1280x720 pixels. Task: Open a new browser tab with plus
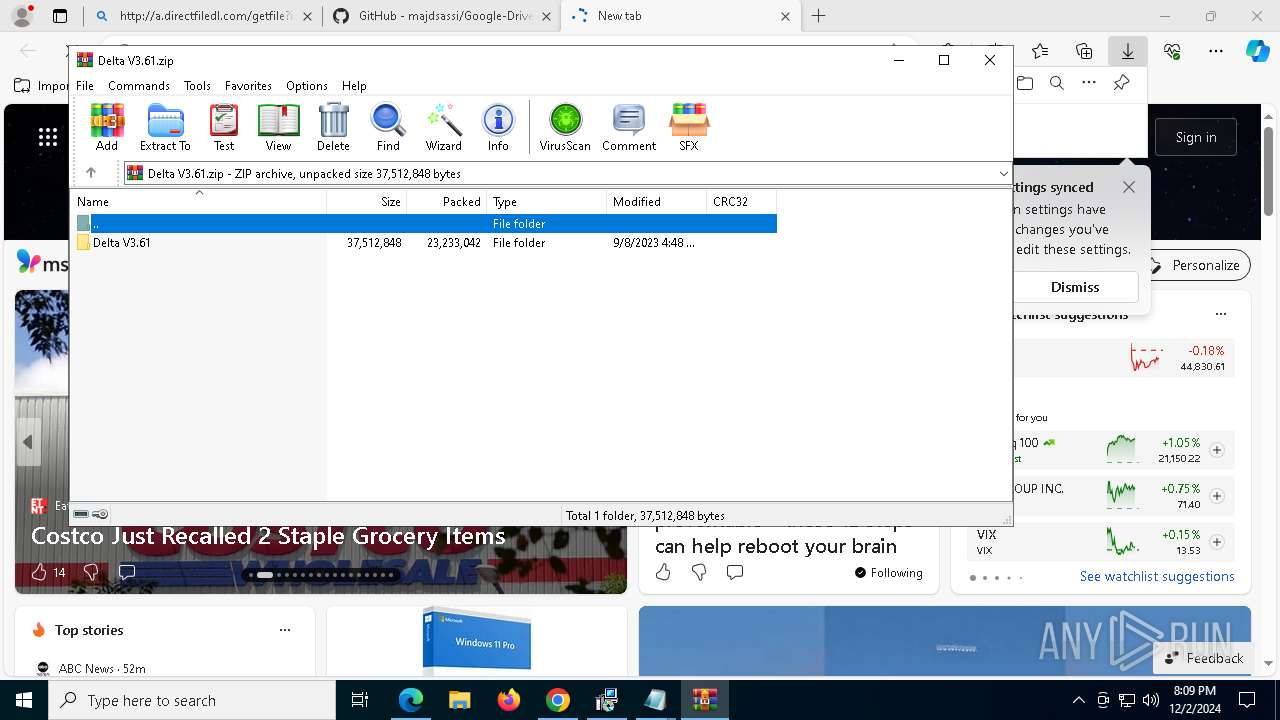point(819,16)
